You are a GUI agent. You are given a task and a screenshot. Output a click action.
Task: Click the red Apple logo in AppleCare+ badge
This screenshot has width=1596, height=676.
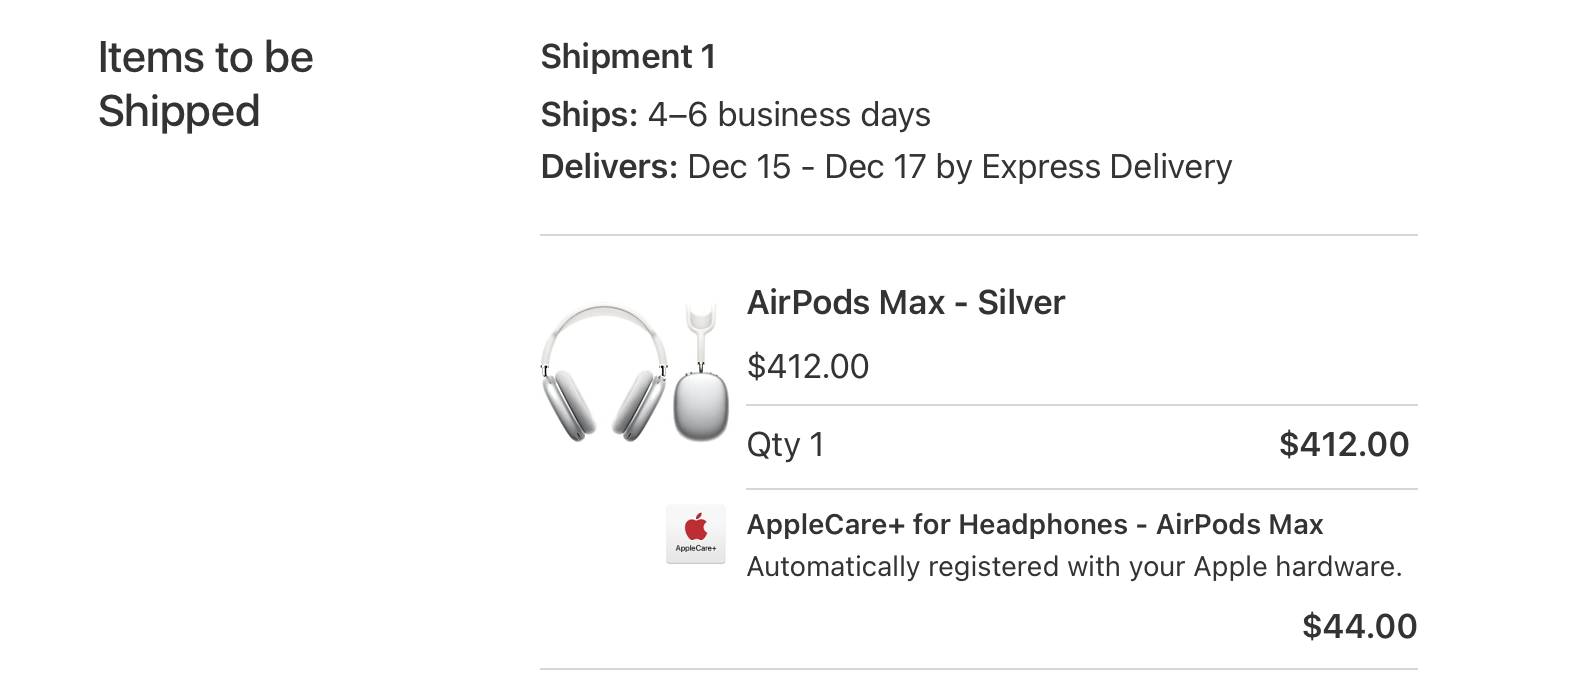pos(696,525)
